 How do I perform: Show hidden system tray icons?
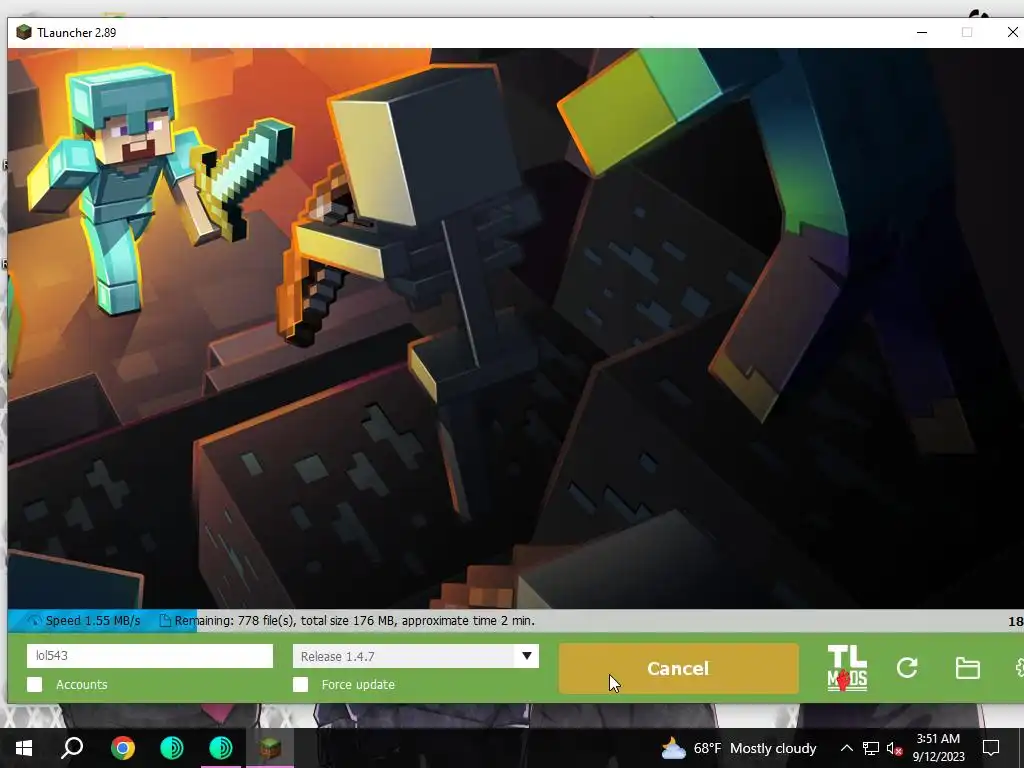point(846,748)
